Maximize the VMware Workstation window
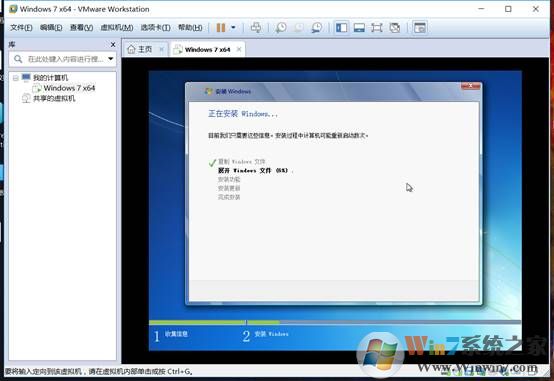This screenshot has width=554, height=381. 508,9
